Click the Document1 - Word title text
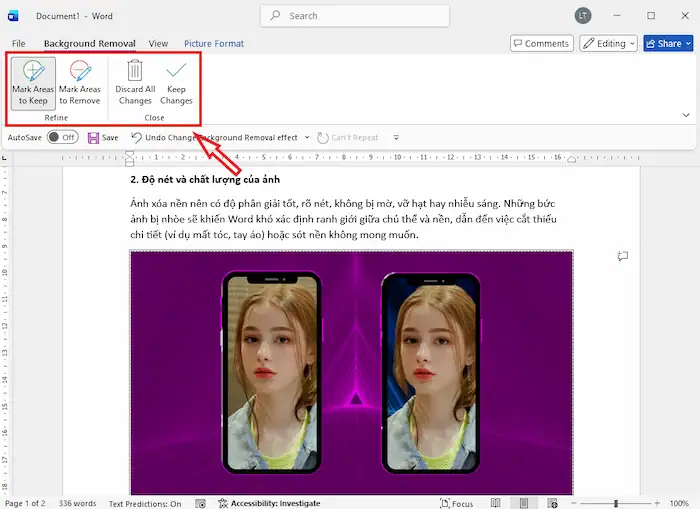Image resolution: width=700 pixels, height=509 pixels. pos(74,16)
